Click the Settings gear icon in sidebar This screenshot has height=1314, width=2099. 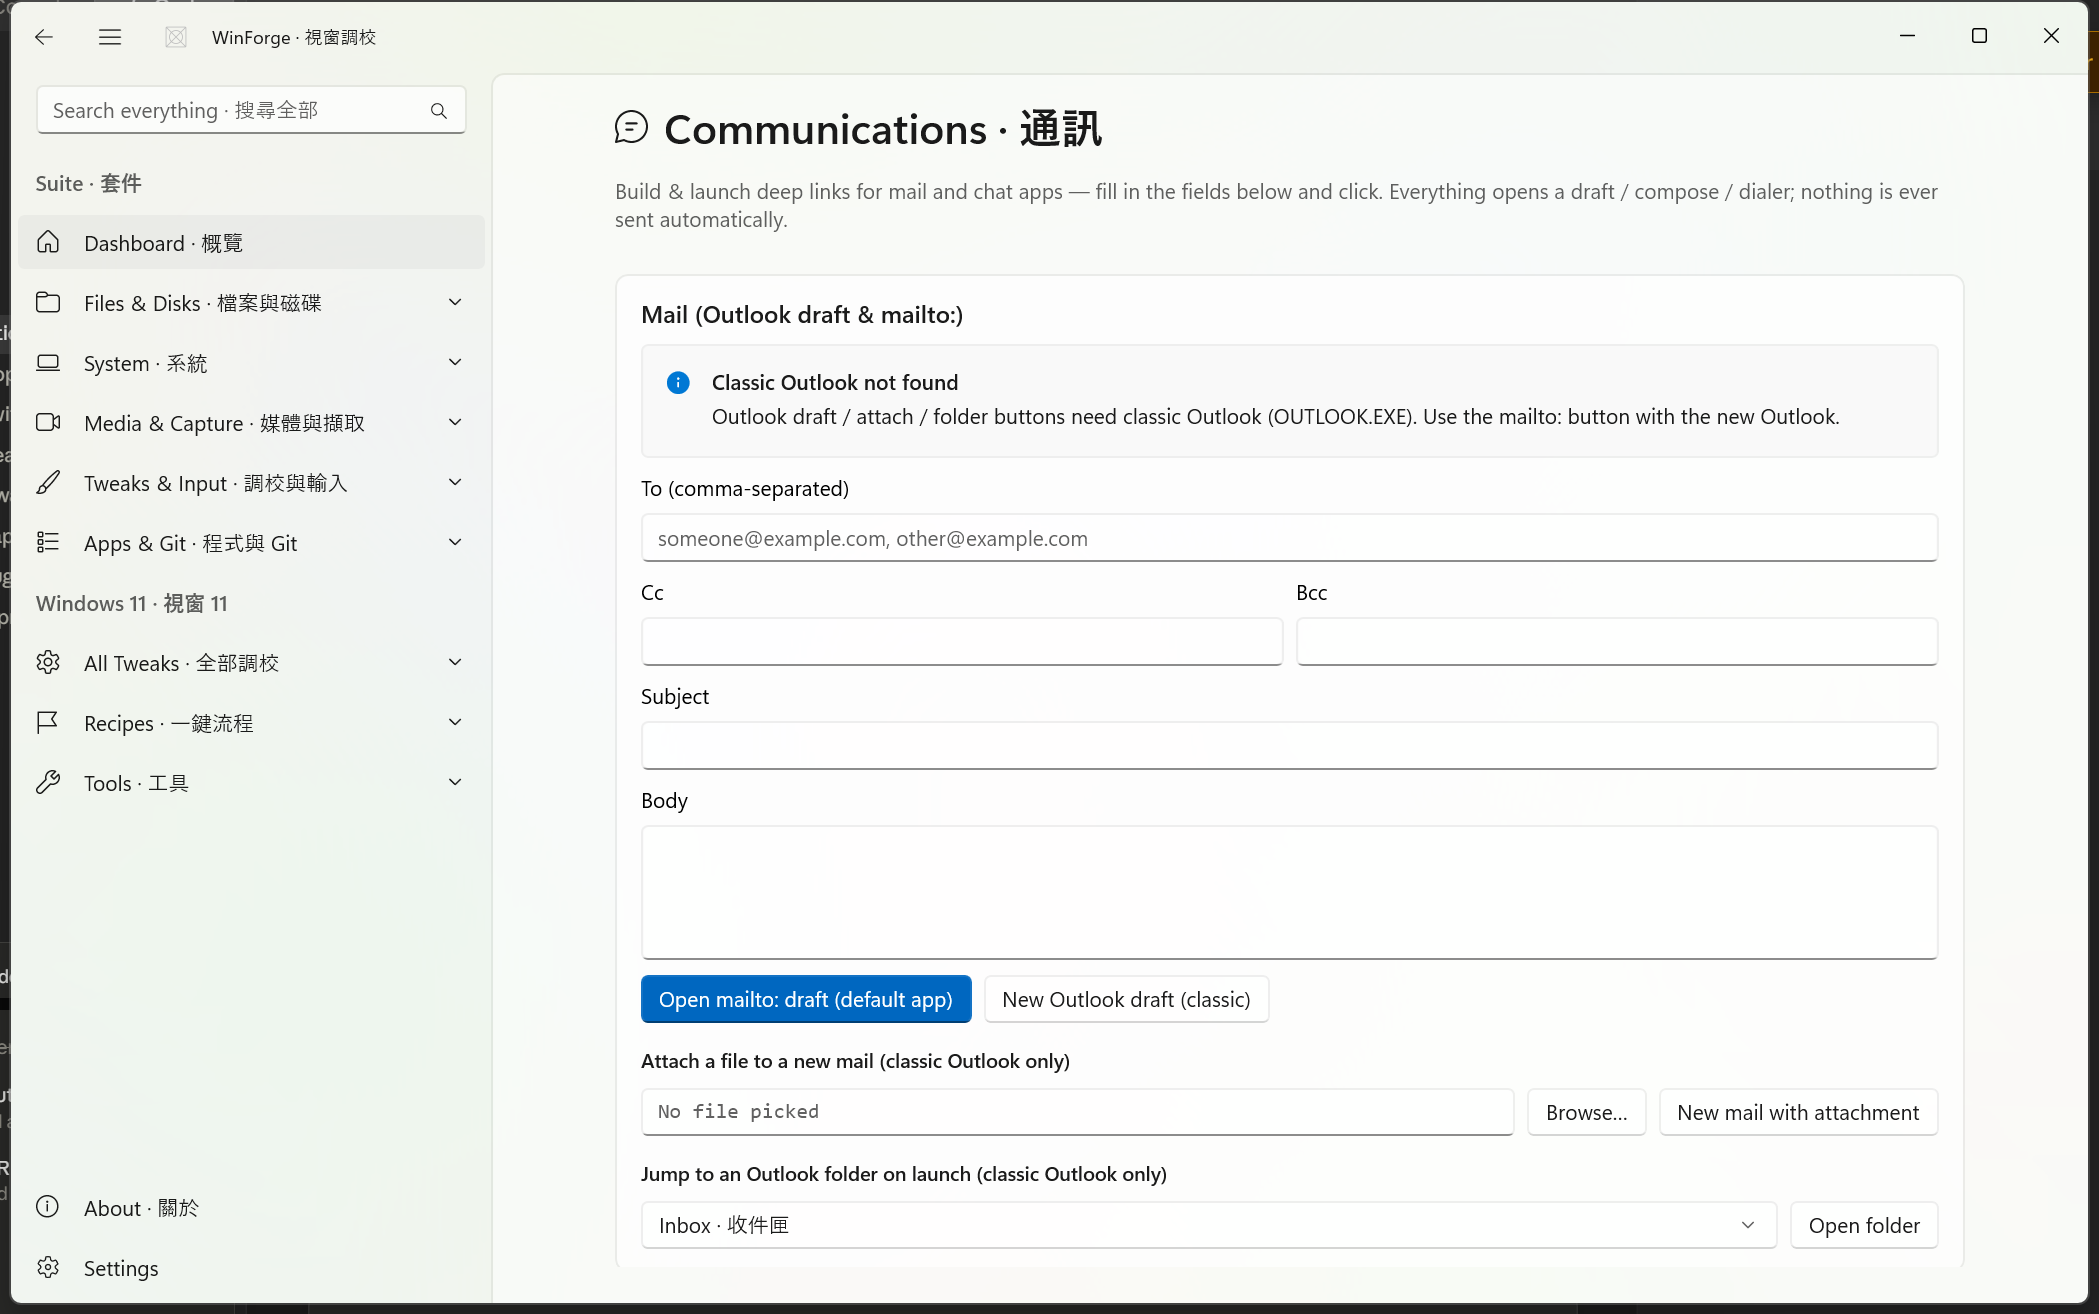(x=48, y=1268)
